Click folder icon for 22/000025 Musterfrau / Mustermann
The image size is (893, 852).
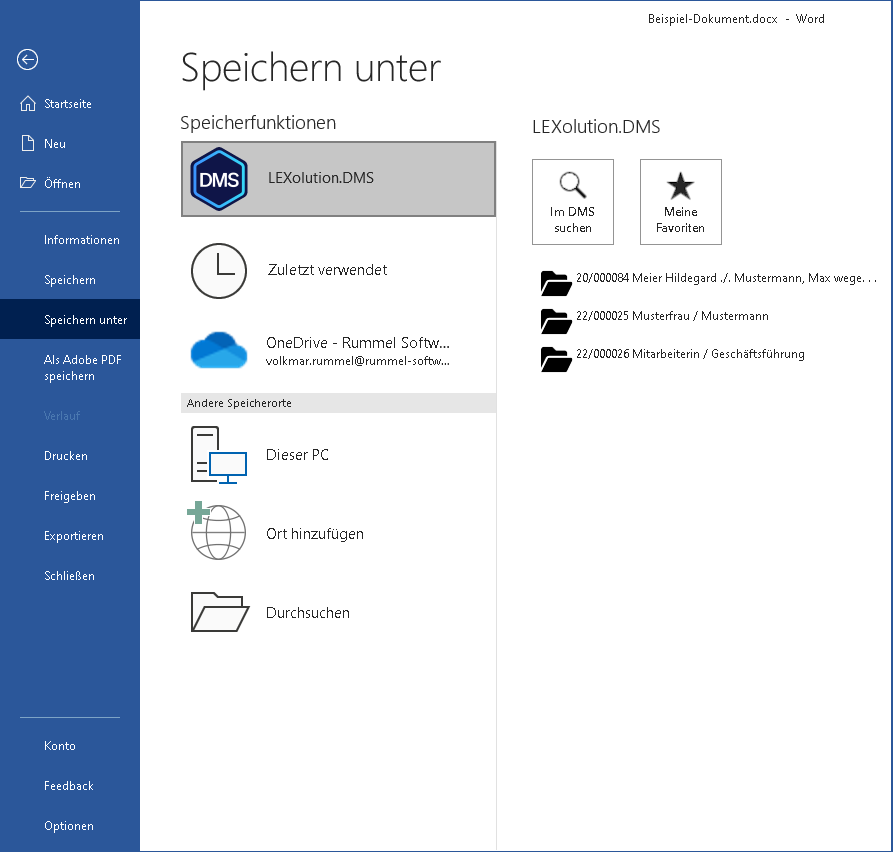tap(556, 321)
